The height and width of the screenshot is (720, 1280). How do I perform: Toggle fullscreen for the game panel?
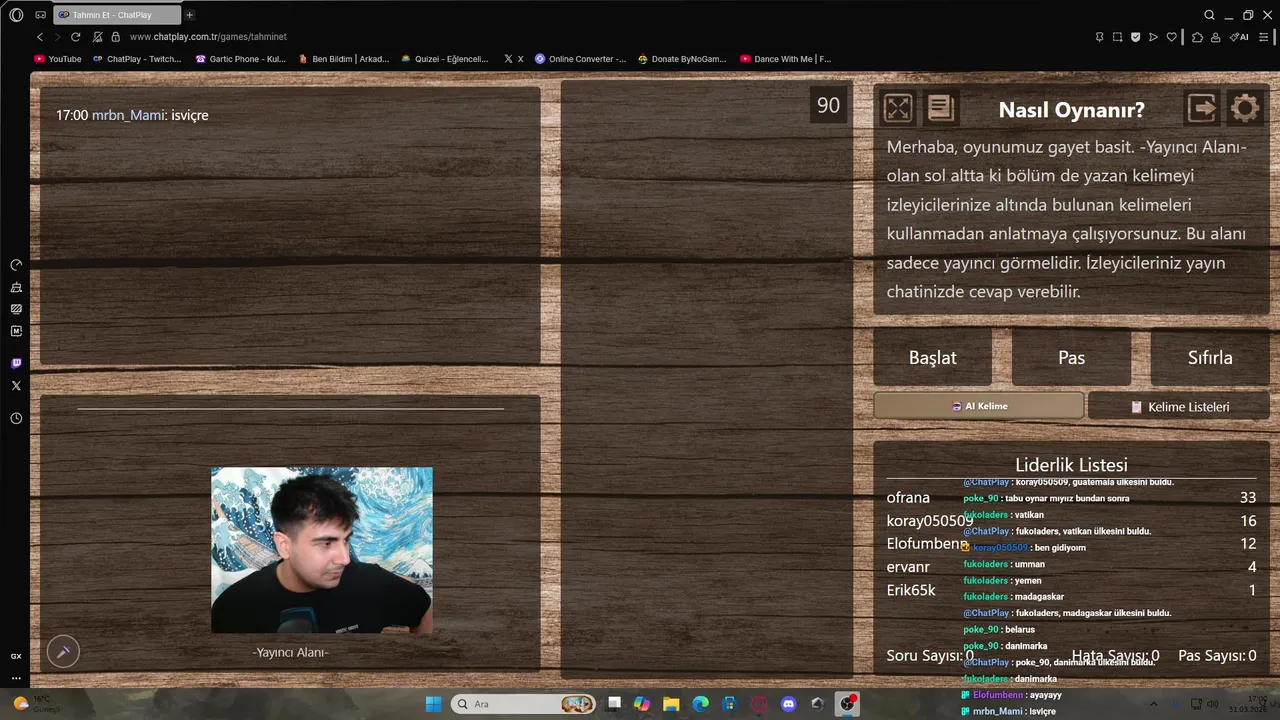898,108
